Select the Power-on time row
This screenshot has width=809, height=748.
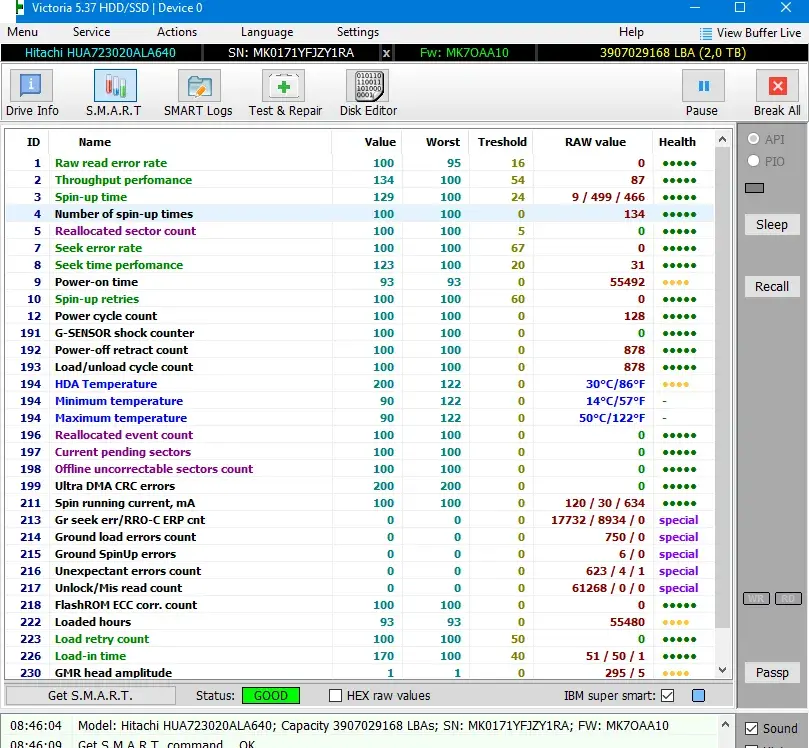click(x=360, y=282)
